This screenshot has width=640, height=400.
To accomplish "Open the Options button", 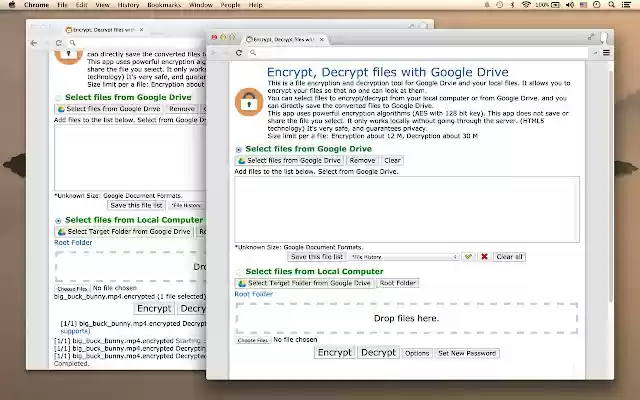I will 417,353.
